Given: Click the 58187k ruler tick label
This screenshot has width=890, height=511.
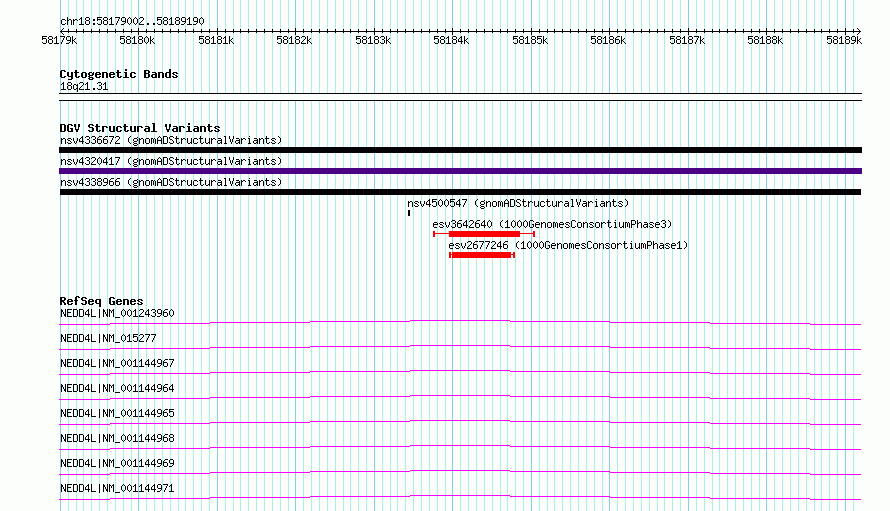Looking at the screenshot, I should (x=687, y=40).
